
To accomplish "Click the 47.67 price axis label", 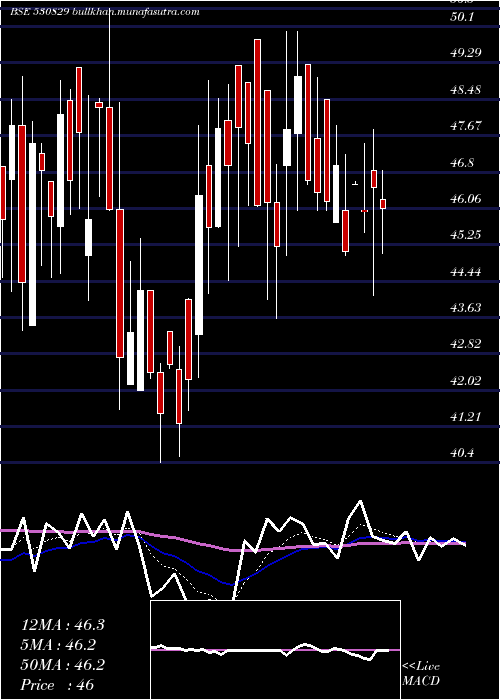I will click(465, 126).
